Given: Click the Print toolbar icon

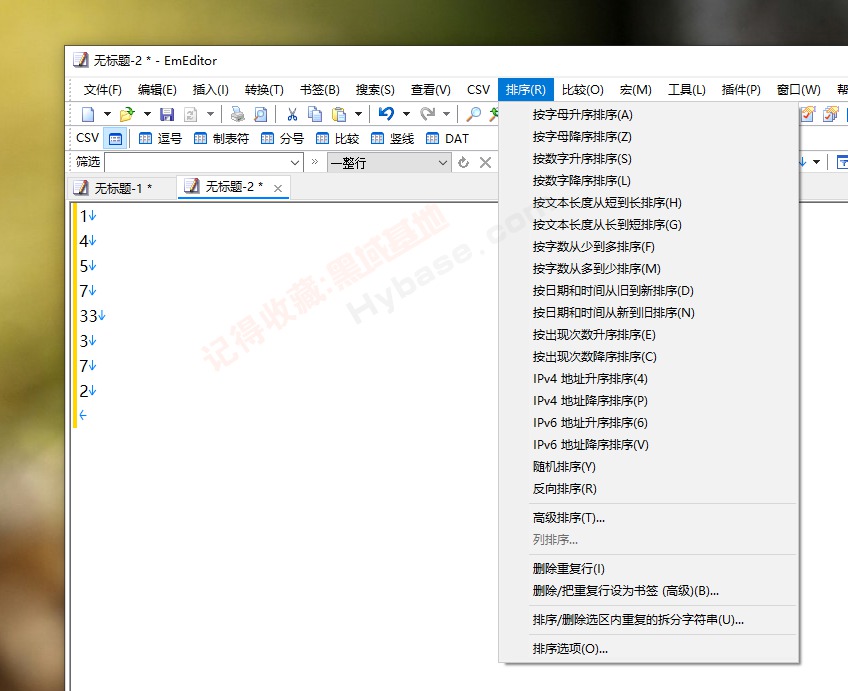Looking at the screenshot, I should click(237, 114).
